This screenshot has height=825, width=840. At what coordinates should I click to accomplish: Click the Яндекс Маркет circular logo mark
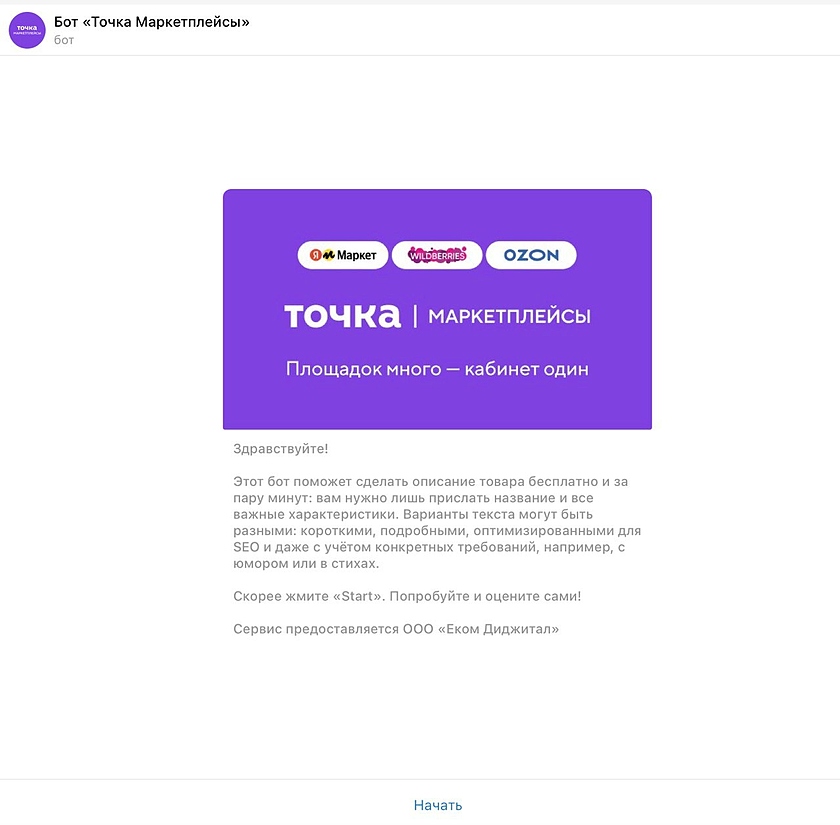(315, 255)
